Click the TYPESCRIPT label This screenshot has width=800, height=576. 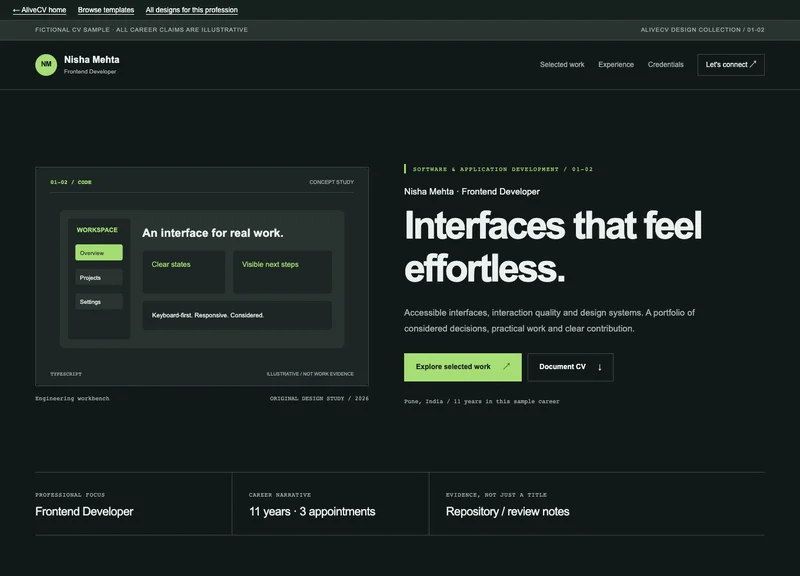[x=66, y=374]
